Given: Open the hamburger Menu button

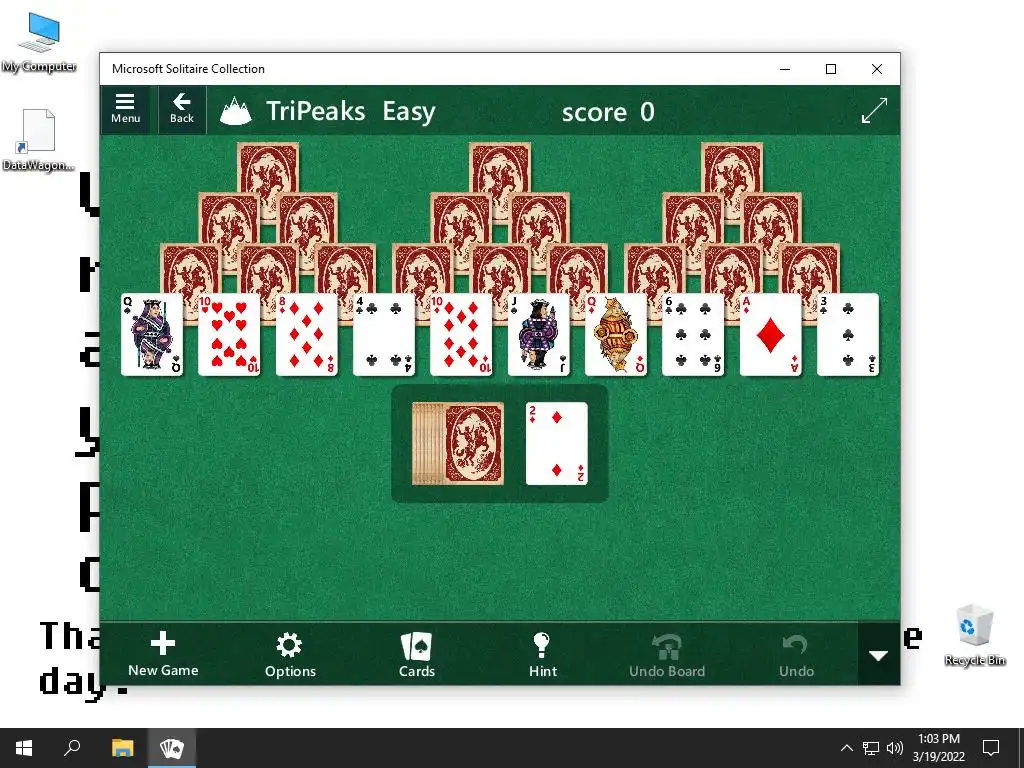Looking at the screenshot, I should click(x=125, y=109).
